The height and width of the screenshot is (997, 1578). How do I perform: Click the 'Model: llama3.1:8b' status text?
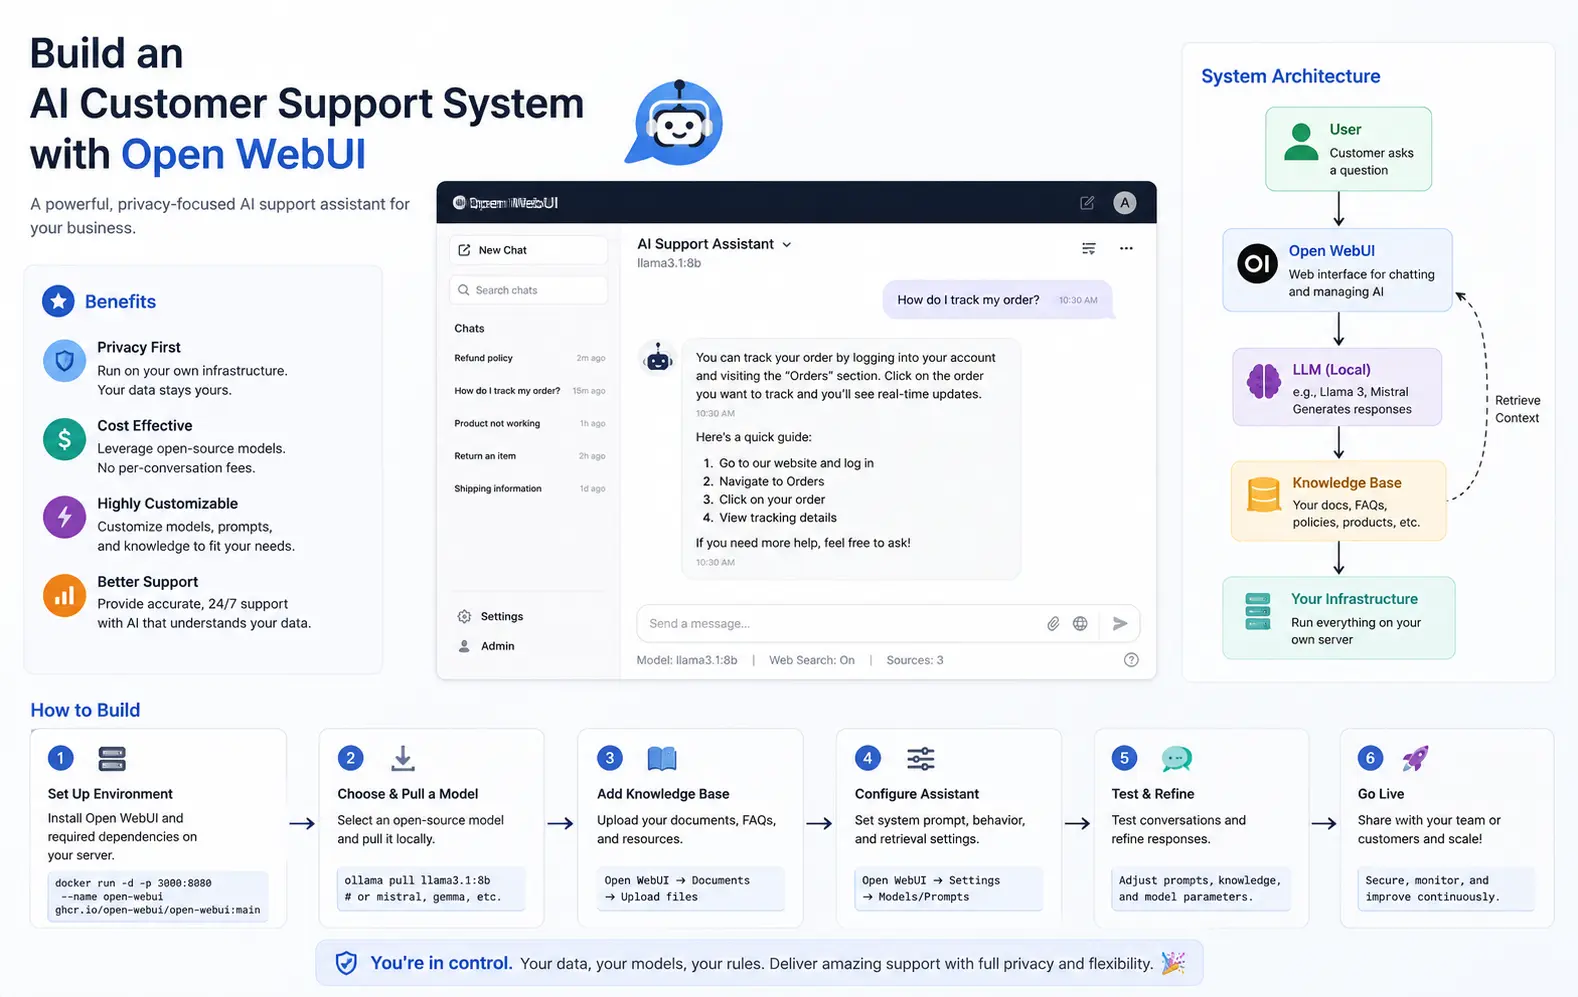click(687, 660)
